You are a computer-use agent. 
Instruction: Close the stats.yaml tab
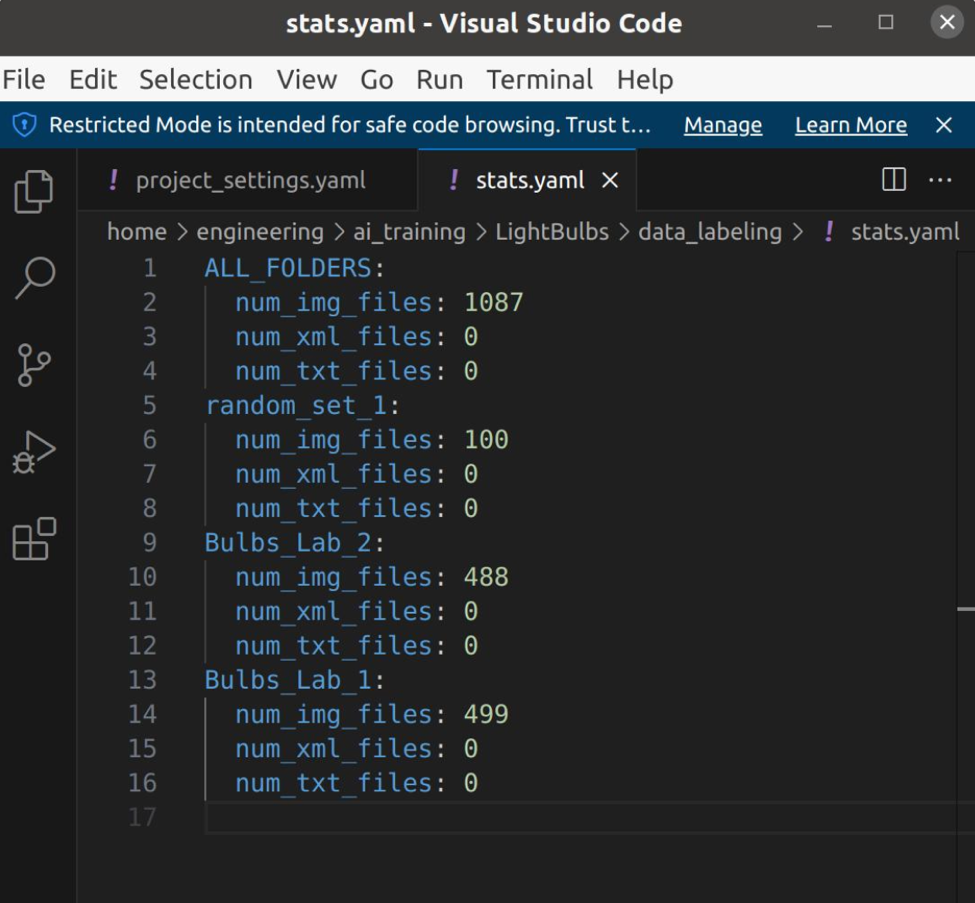click(610, 180)
